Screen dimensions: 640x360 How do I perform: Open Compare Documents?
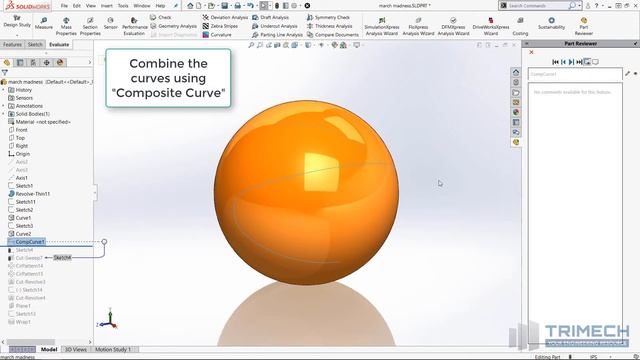tap(333, 35)
